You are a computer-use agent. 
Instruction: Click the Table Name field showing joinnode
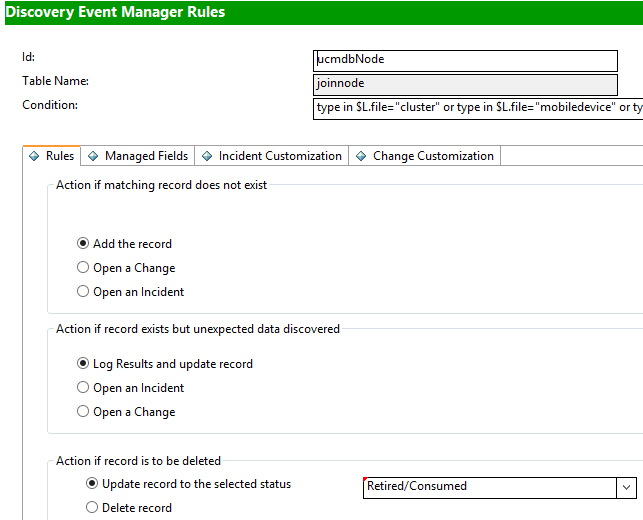click(465, 84)
